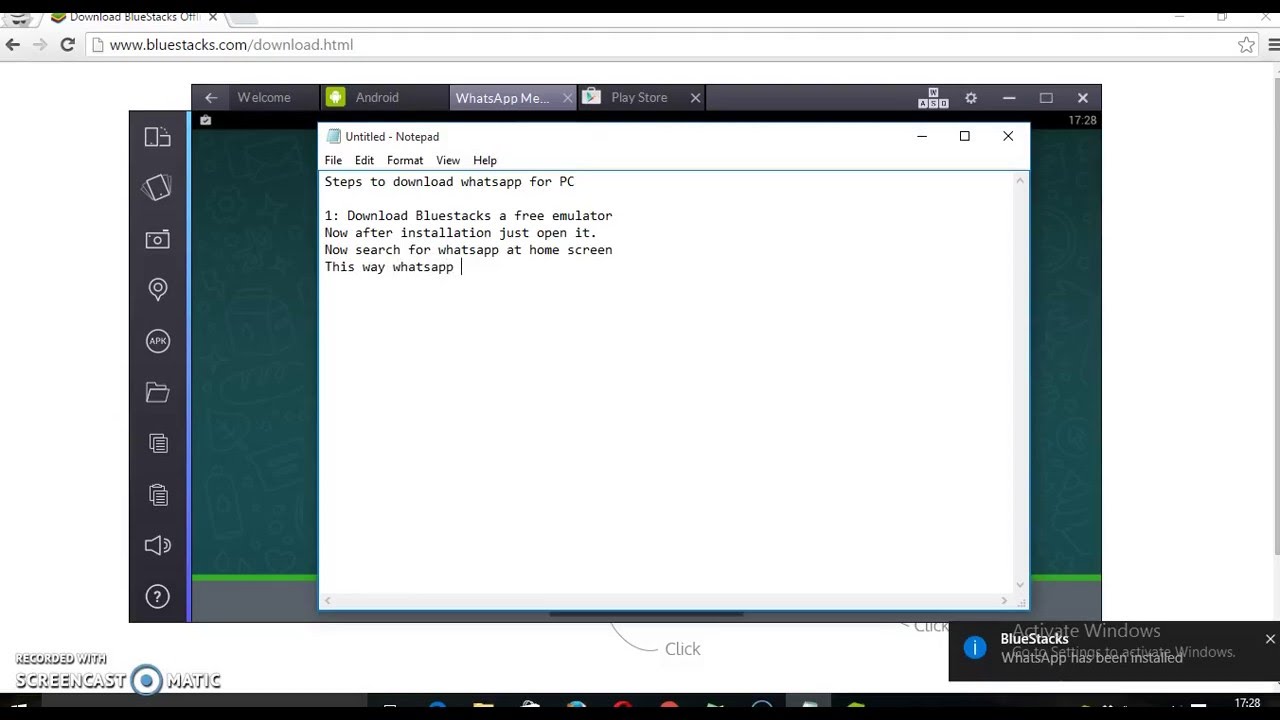This screenshot has height=720, width=1280.
Task: Dismiss the BlueStacks notification toast
Action: click(1270, 639)
